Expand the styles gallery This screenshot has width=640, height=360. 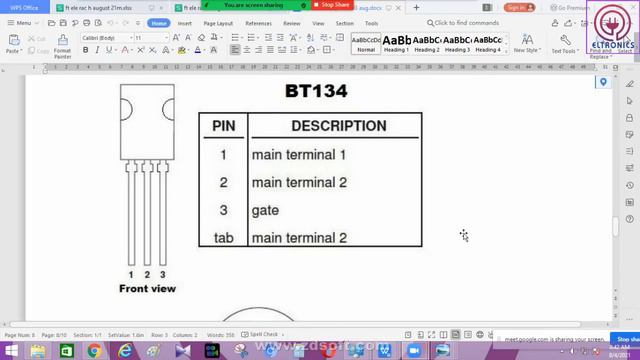point(506,51)
